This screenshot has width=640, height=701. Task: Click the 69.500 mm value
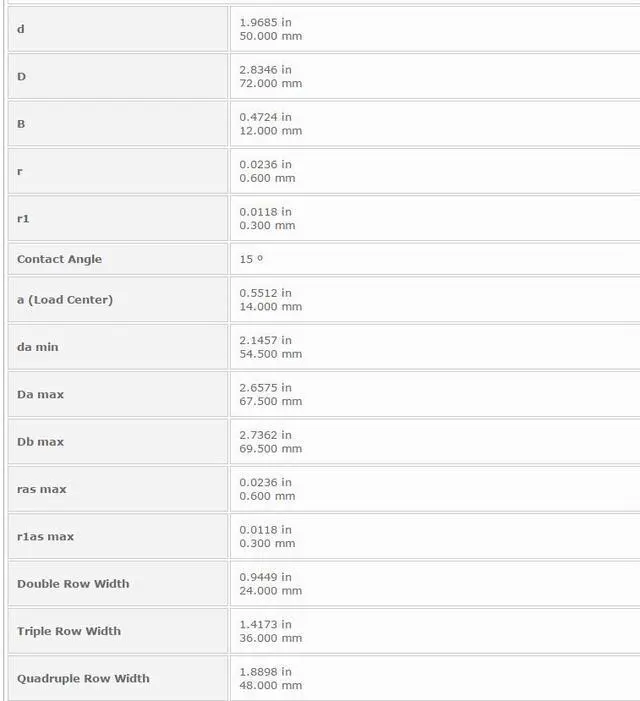(x=270, y=449)
